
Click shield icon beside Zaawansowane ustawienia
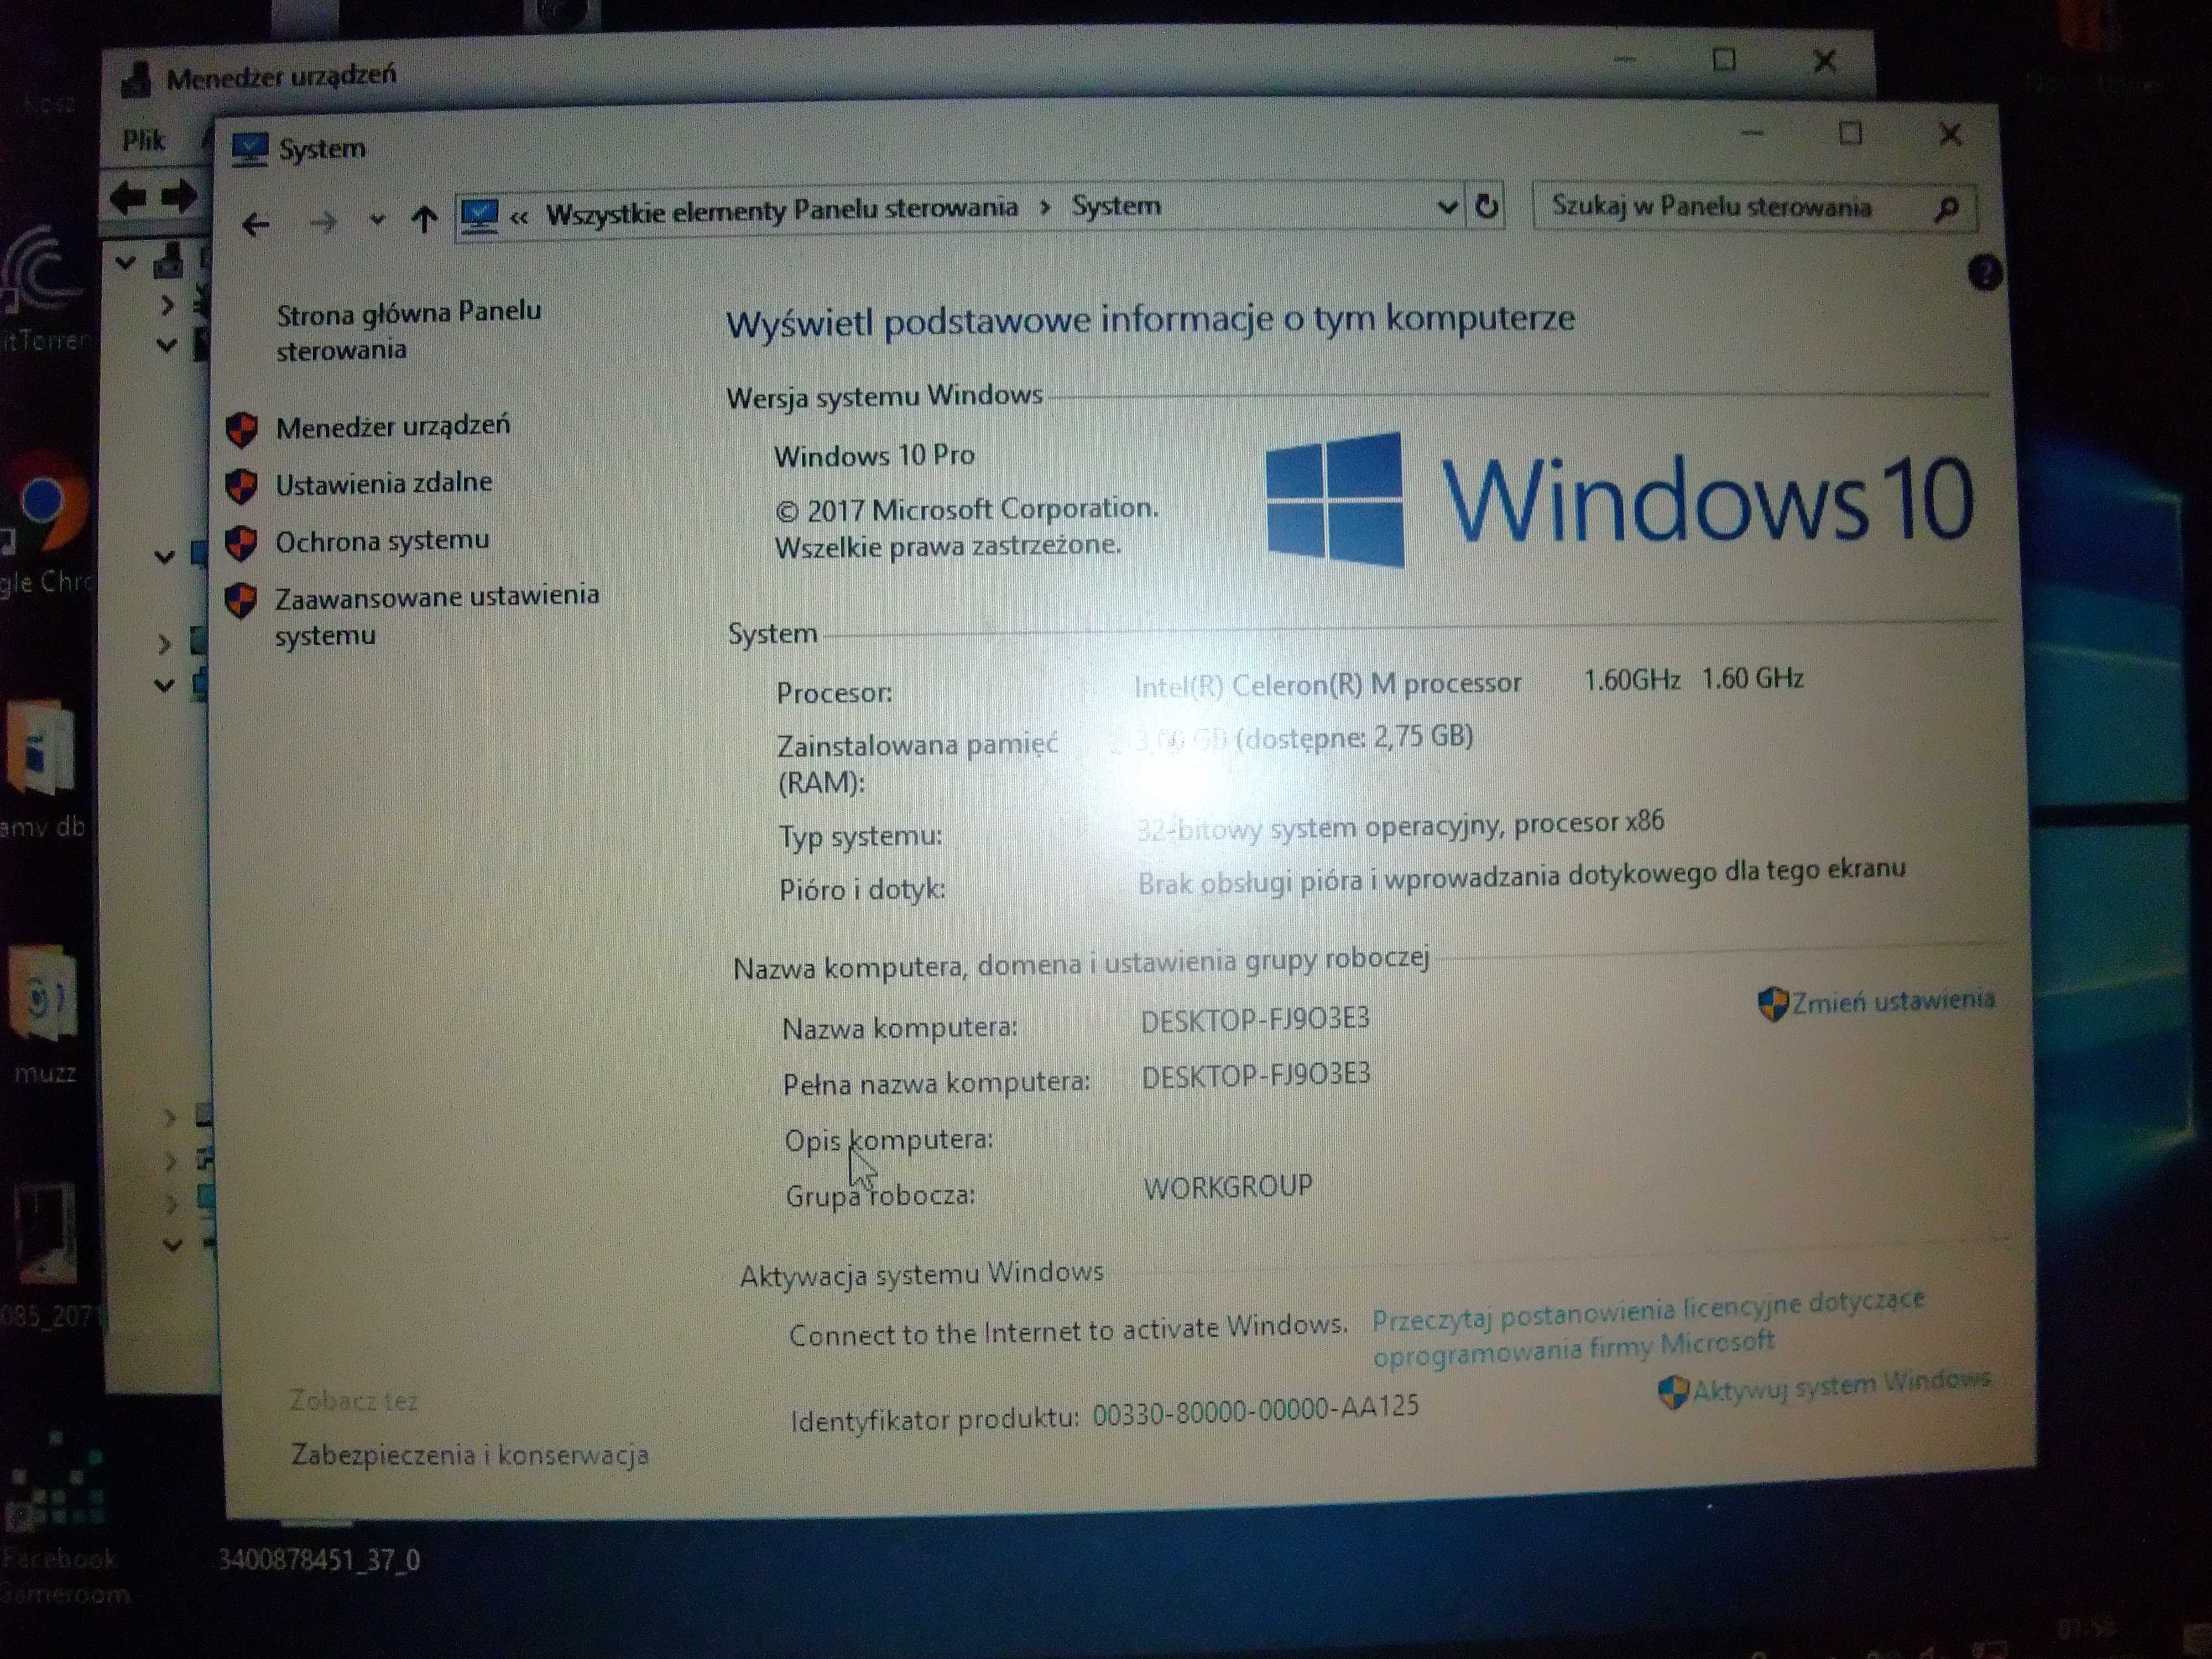pos(240,601)
